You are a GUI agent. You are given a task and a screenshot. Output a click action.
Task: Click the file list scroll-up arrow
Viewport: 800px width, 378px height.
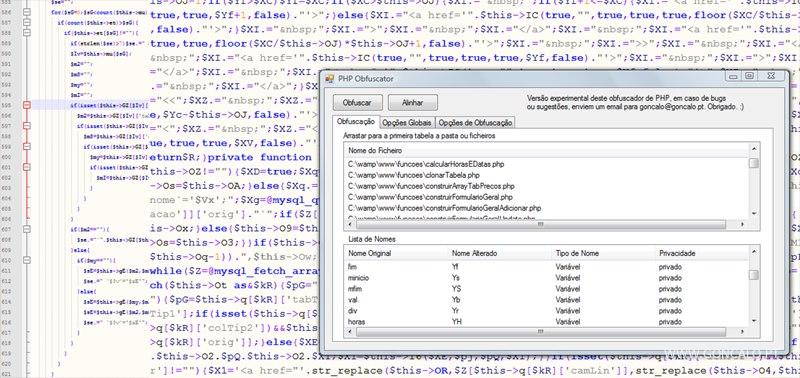[x=753, y=148]
